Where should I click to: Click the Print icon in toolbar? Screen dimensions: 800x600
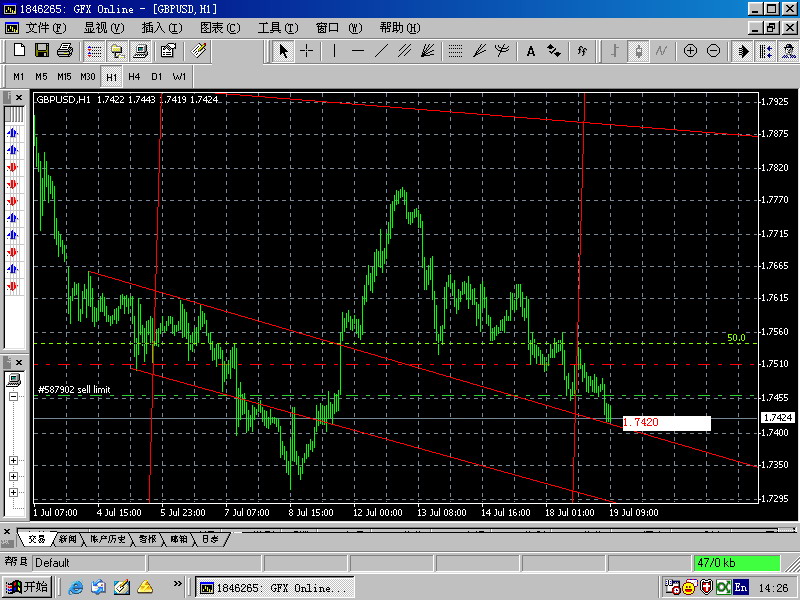pos(65,50)
